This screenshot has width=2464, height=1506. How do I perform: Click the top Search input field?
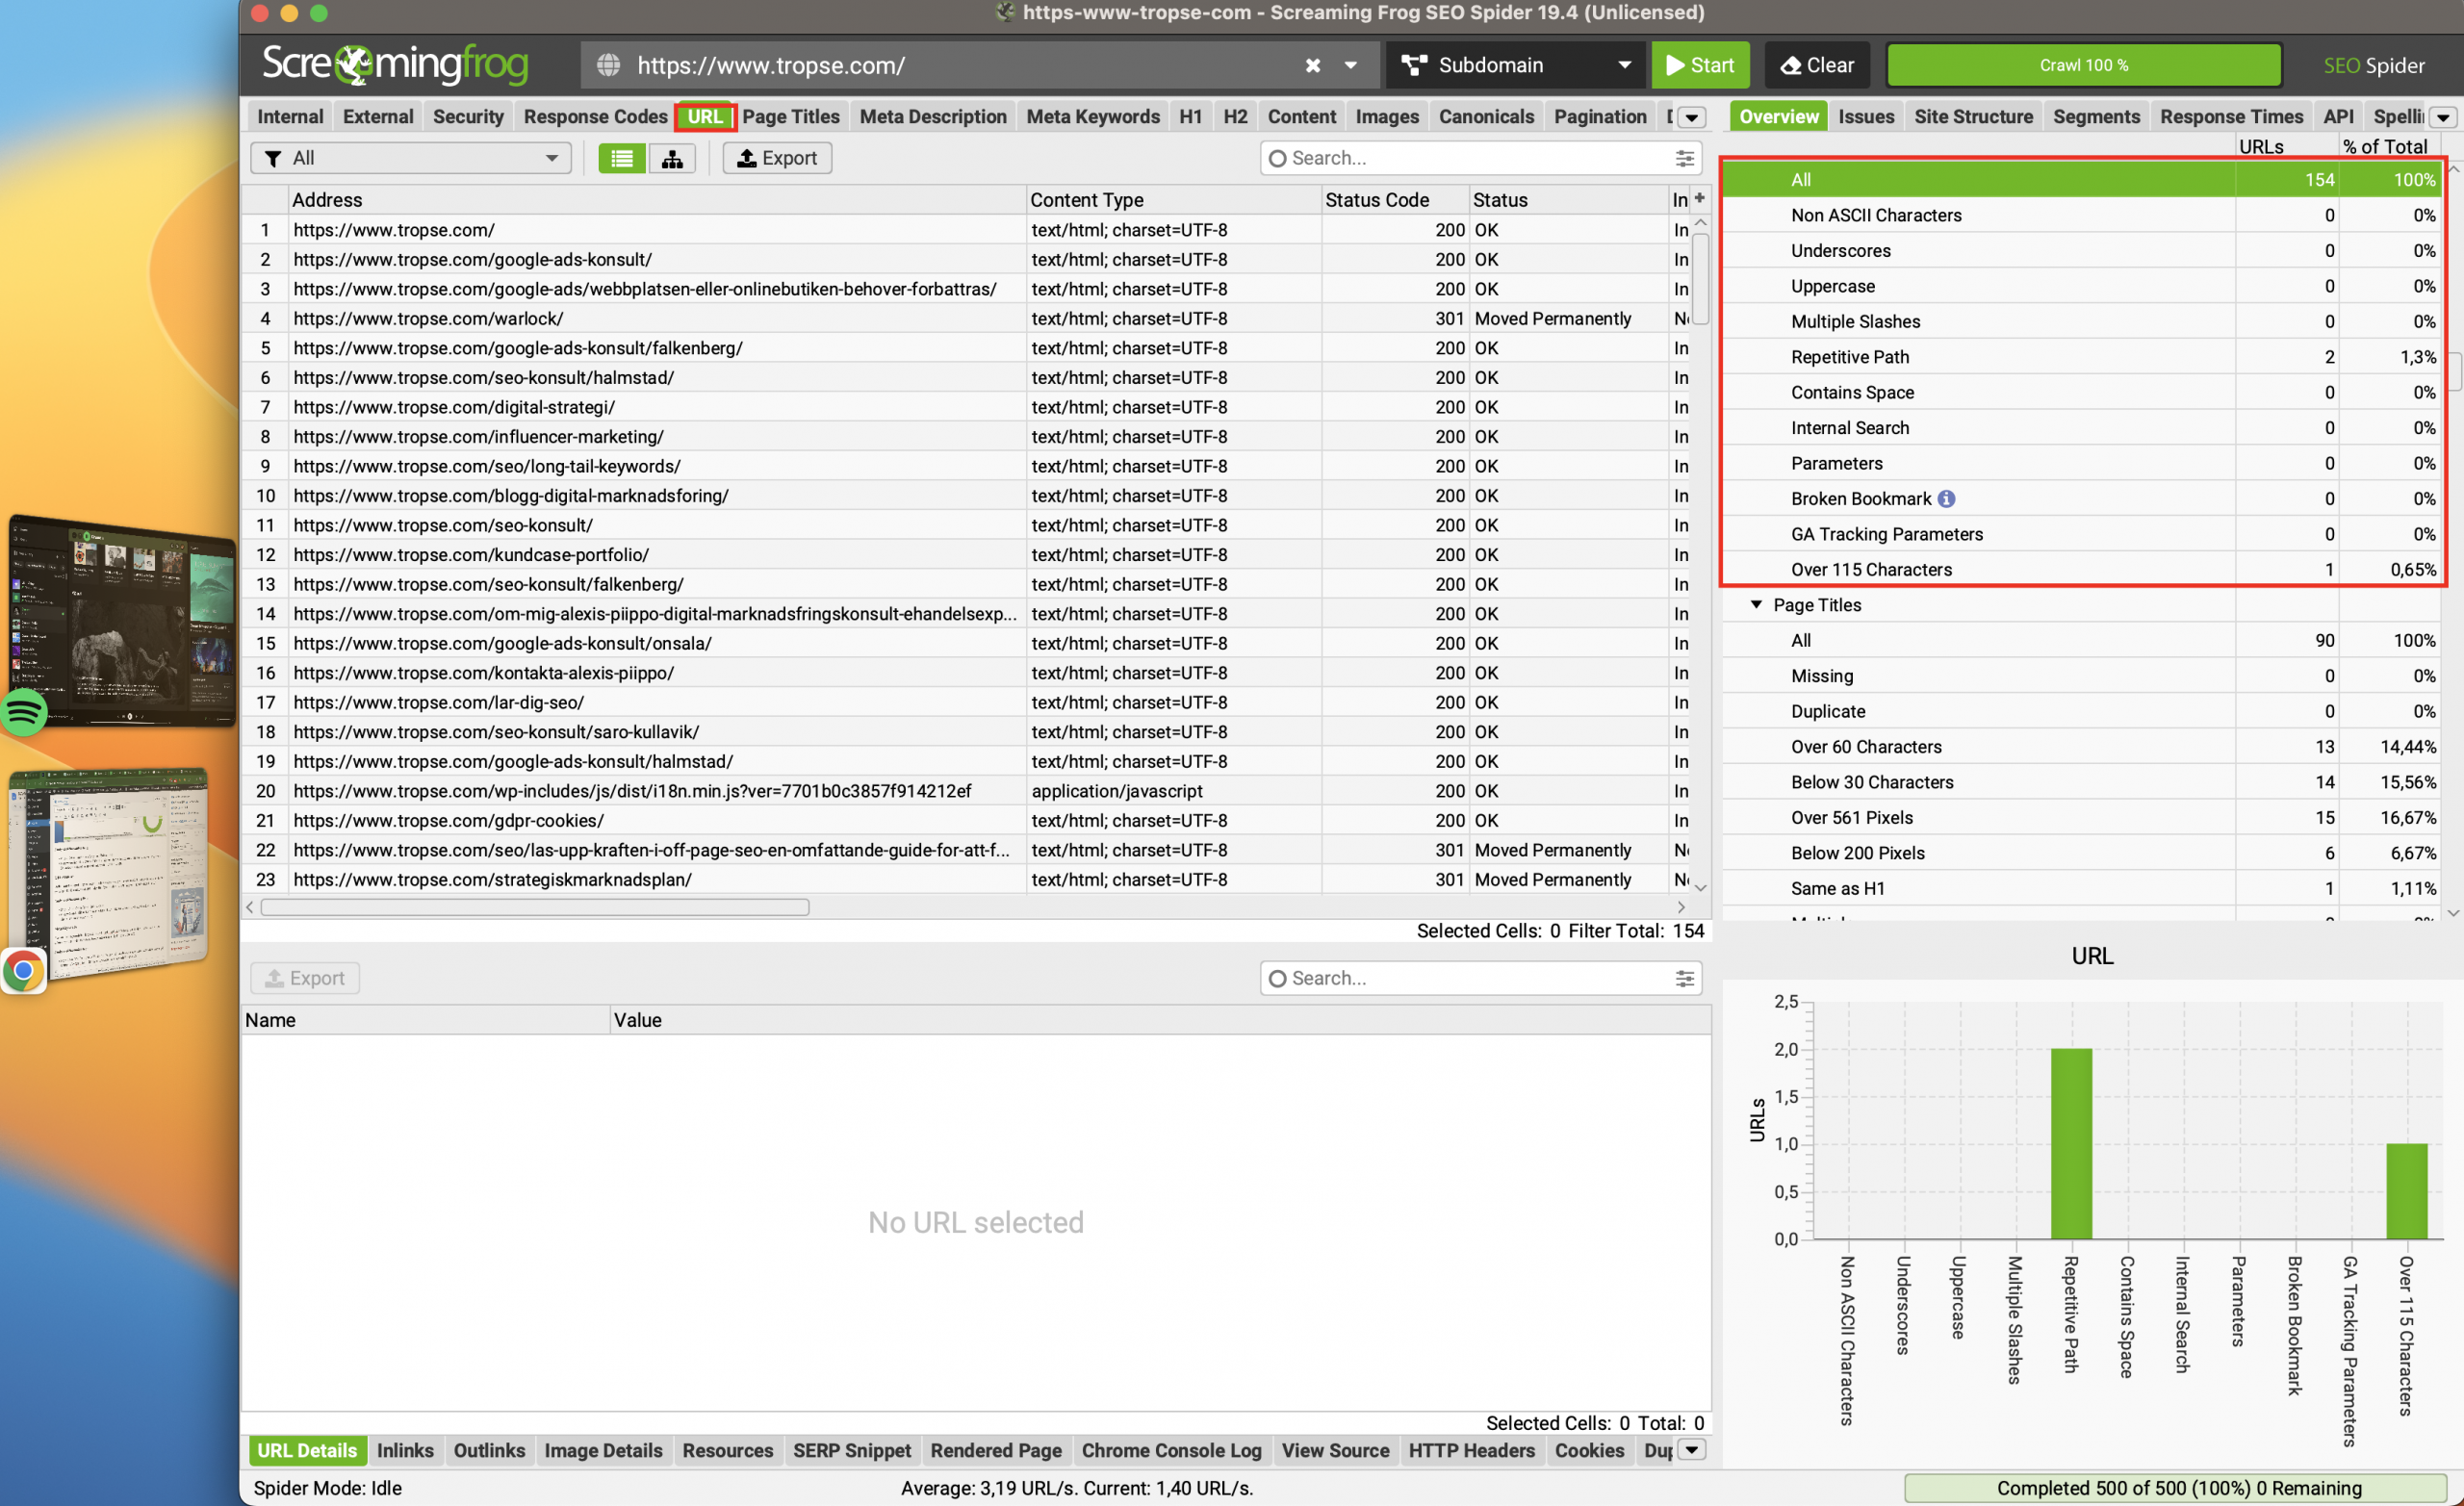click(x=1481, y=158)
